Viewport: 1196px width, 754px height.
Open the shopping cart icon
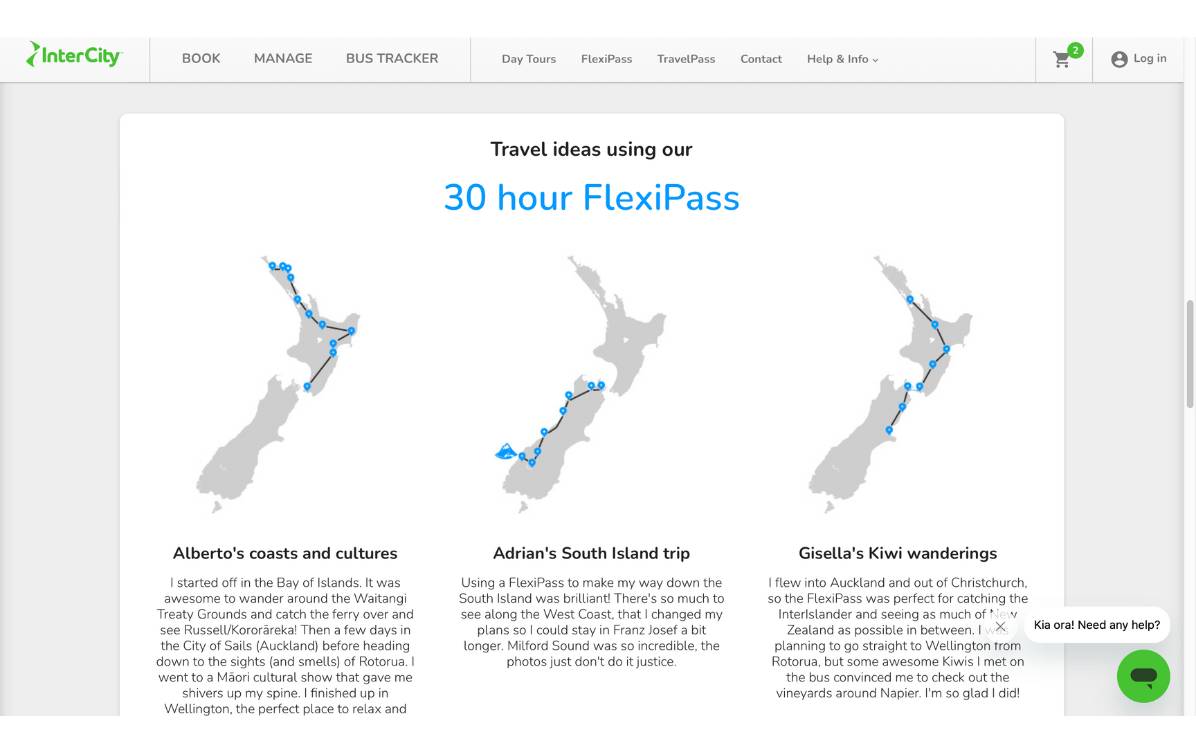point(1061,59)
